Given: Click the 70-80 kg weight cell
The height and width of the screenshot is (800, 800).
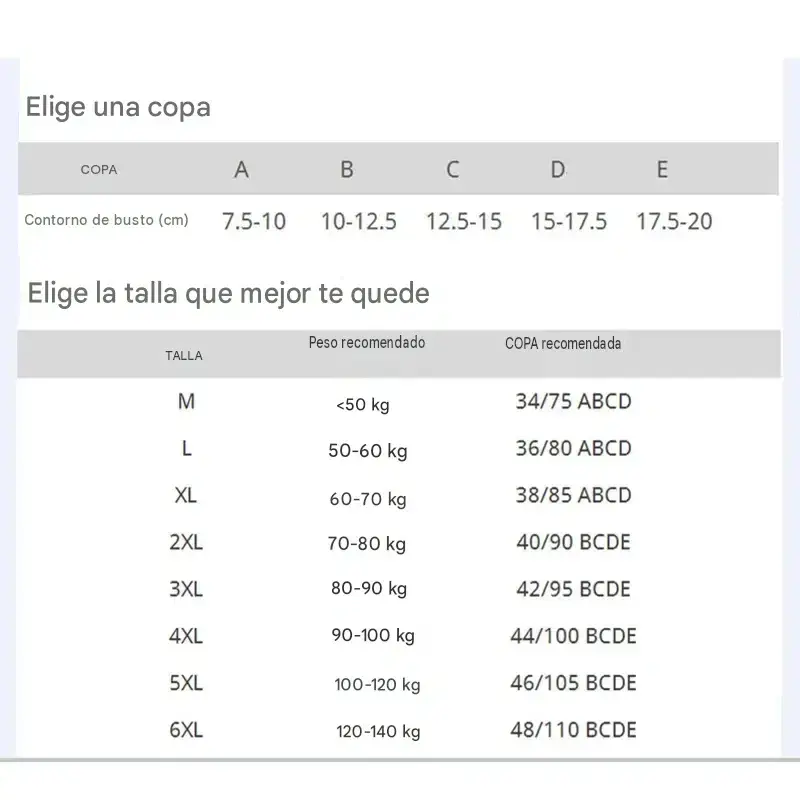Looking at the screenshot, I should (x=367, y=544).
